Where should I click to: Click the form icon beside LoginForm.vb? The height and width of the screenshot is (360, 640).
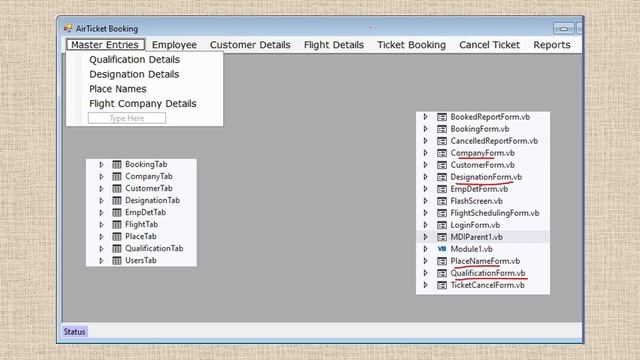(442, 225)
